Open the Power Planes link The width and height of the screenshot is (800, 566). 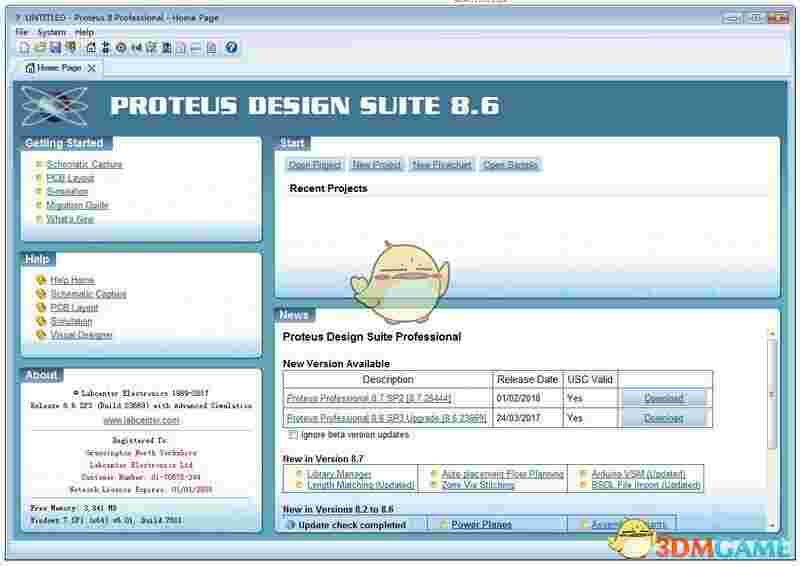[x=481, y=525]
